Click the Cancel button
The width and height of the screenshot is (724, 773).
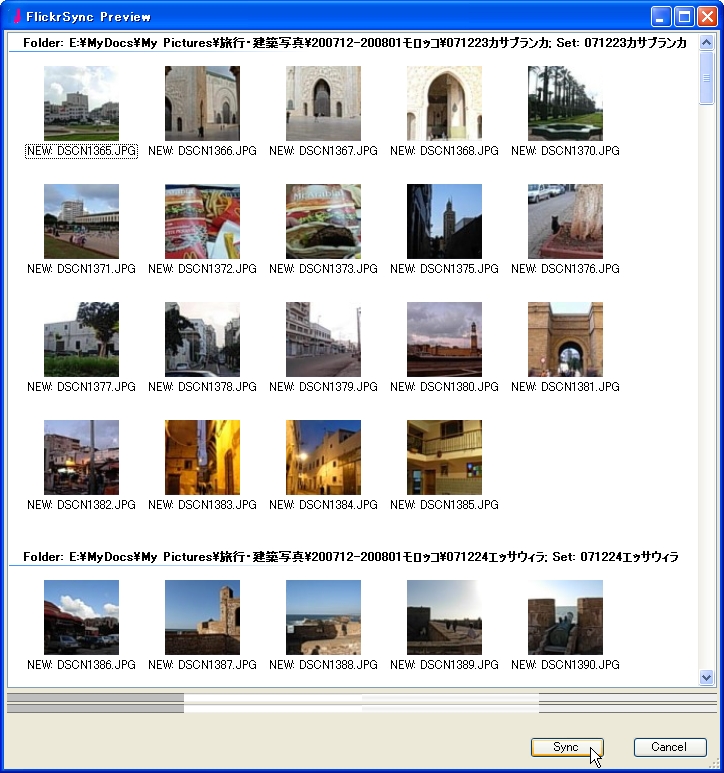pyautogui.click(x=670, y=747)
